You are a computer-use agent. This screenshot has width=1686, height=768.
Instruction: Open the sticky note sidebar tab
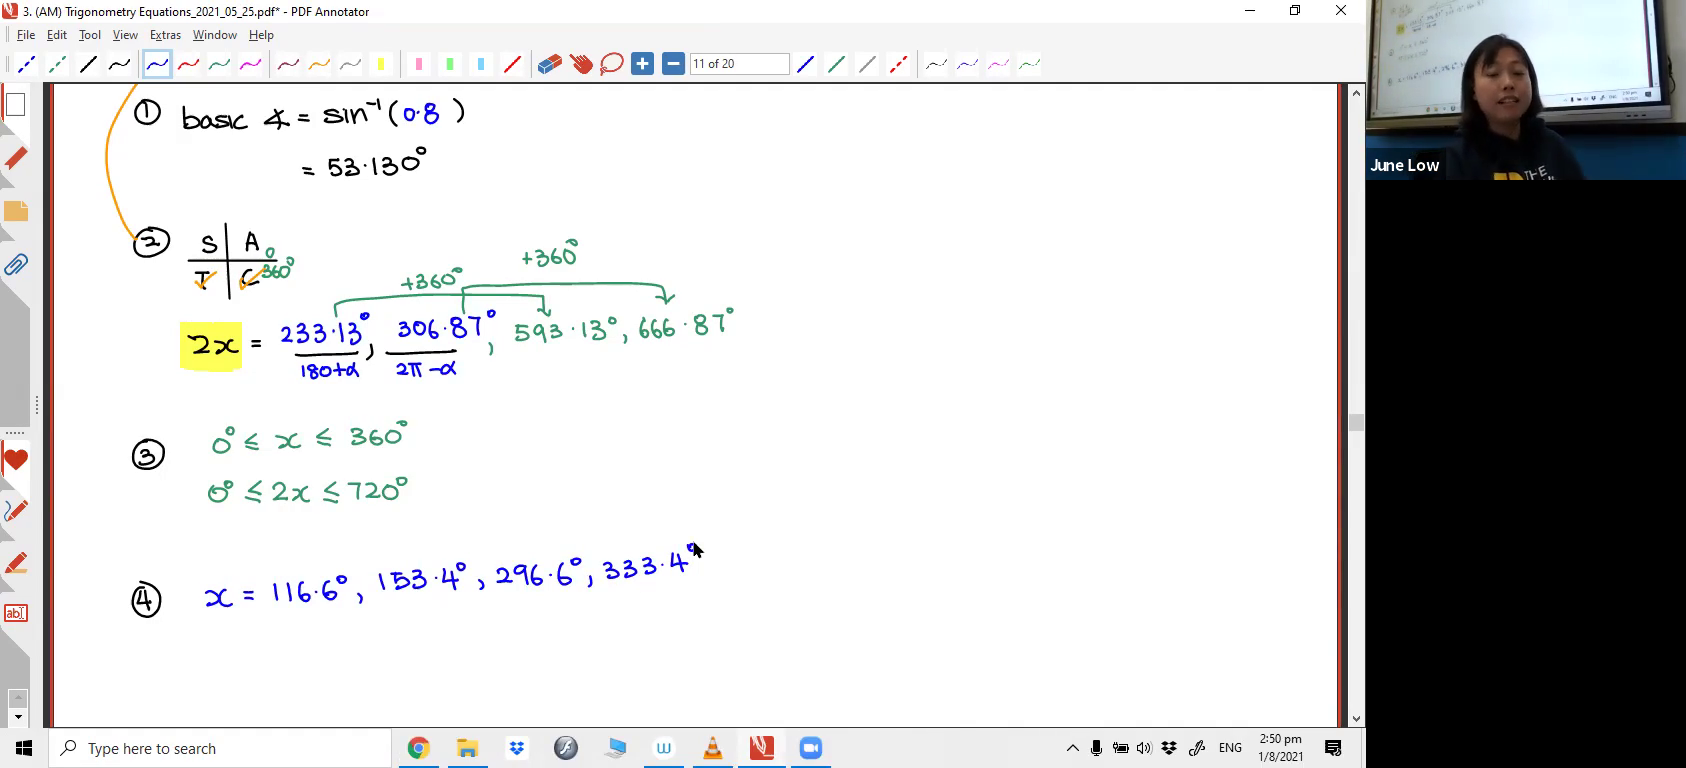pos(15,211)
